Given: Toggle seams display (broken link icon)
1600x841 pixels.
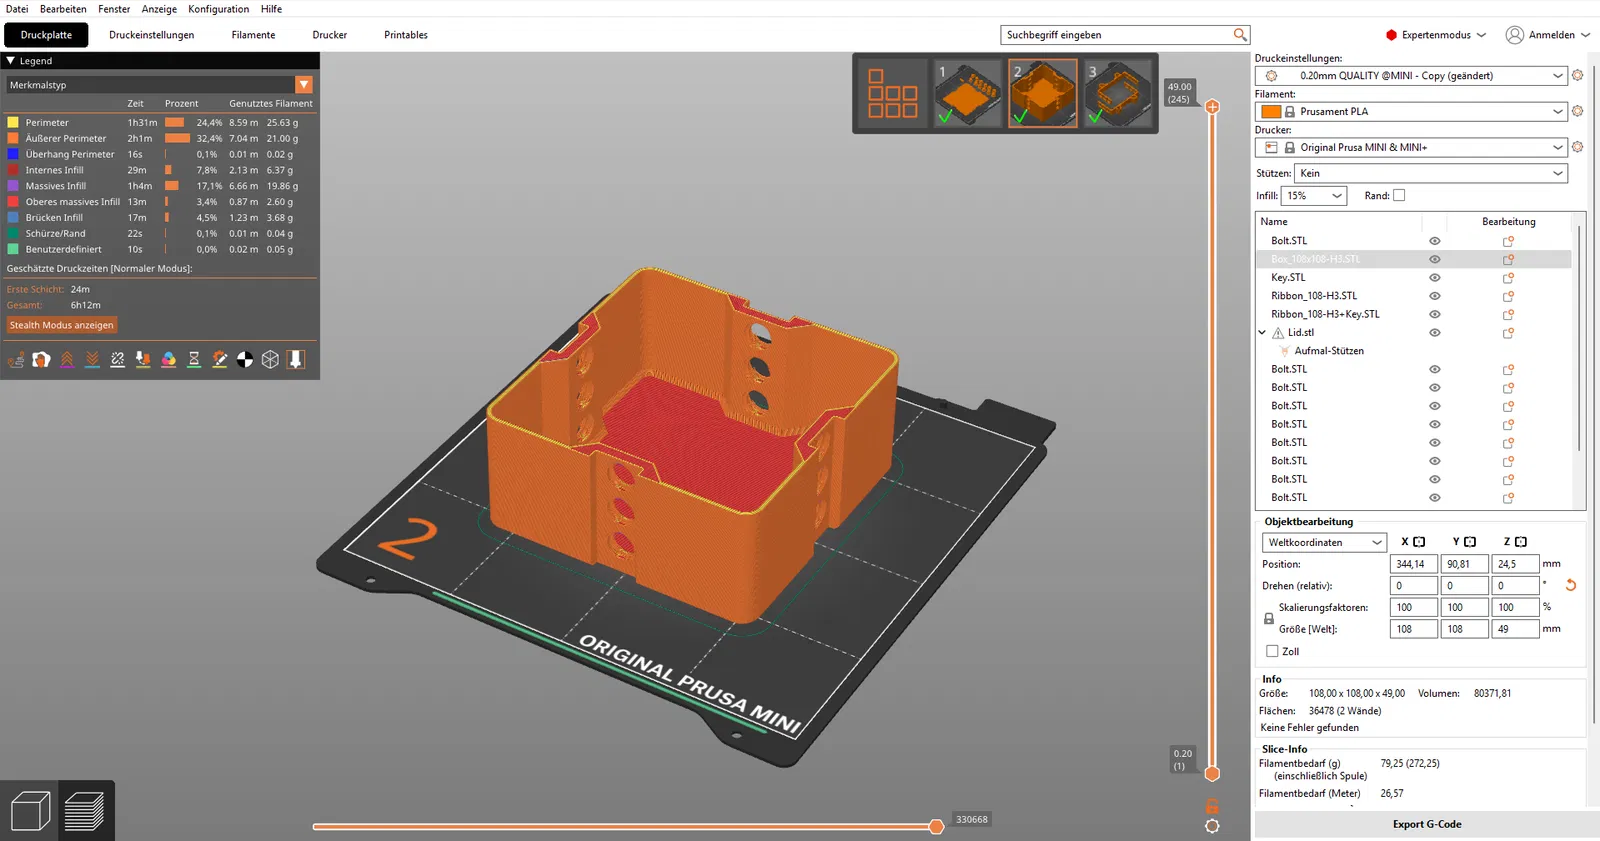Looking at the screenshot, I should tap(118, 360).
